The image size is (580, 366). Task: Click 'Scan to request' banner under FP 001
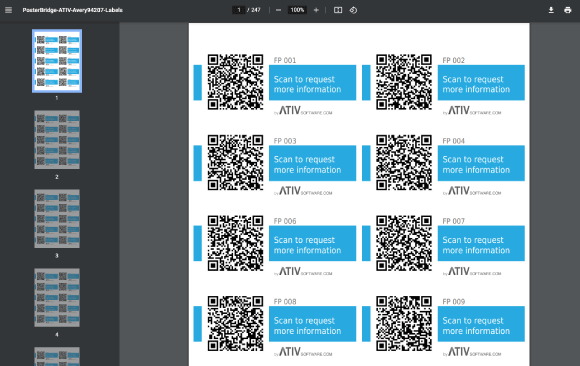click(313, 83)
